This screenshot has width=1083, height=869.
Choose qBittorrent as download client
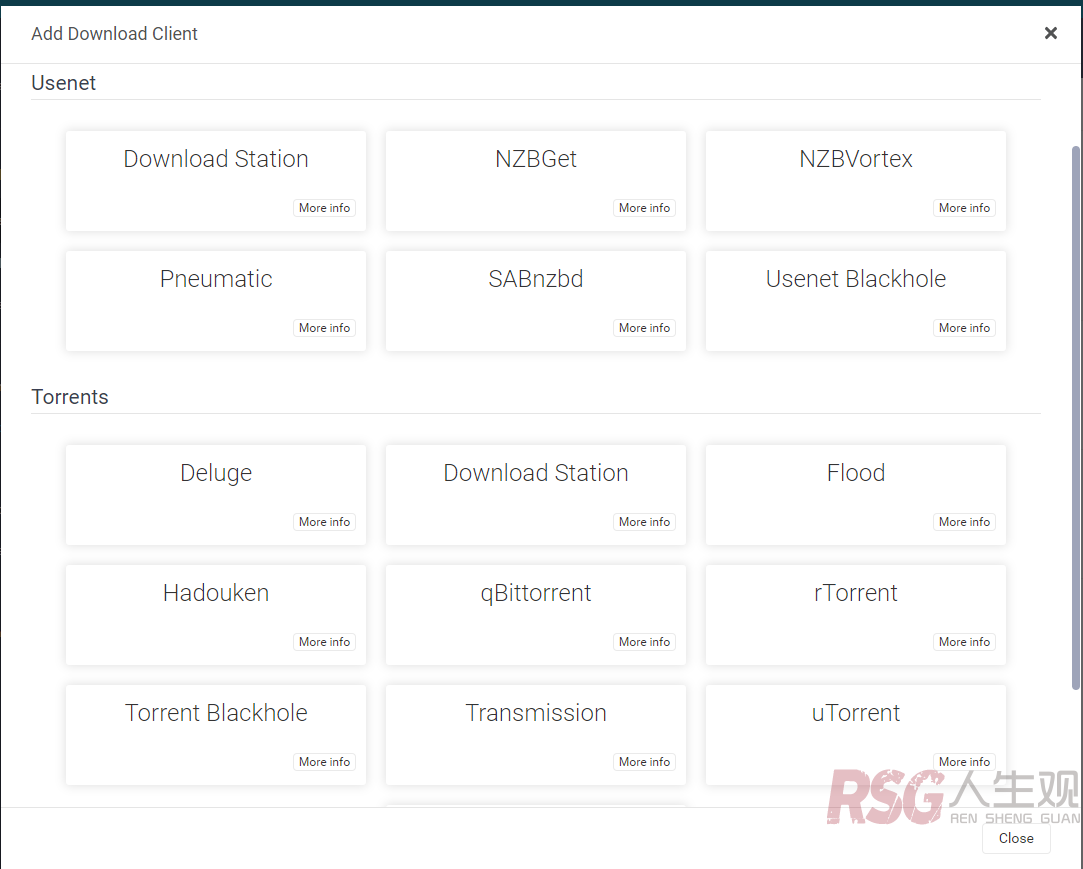click(535, 615)
